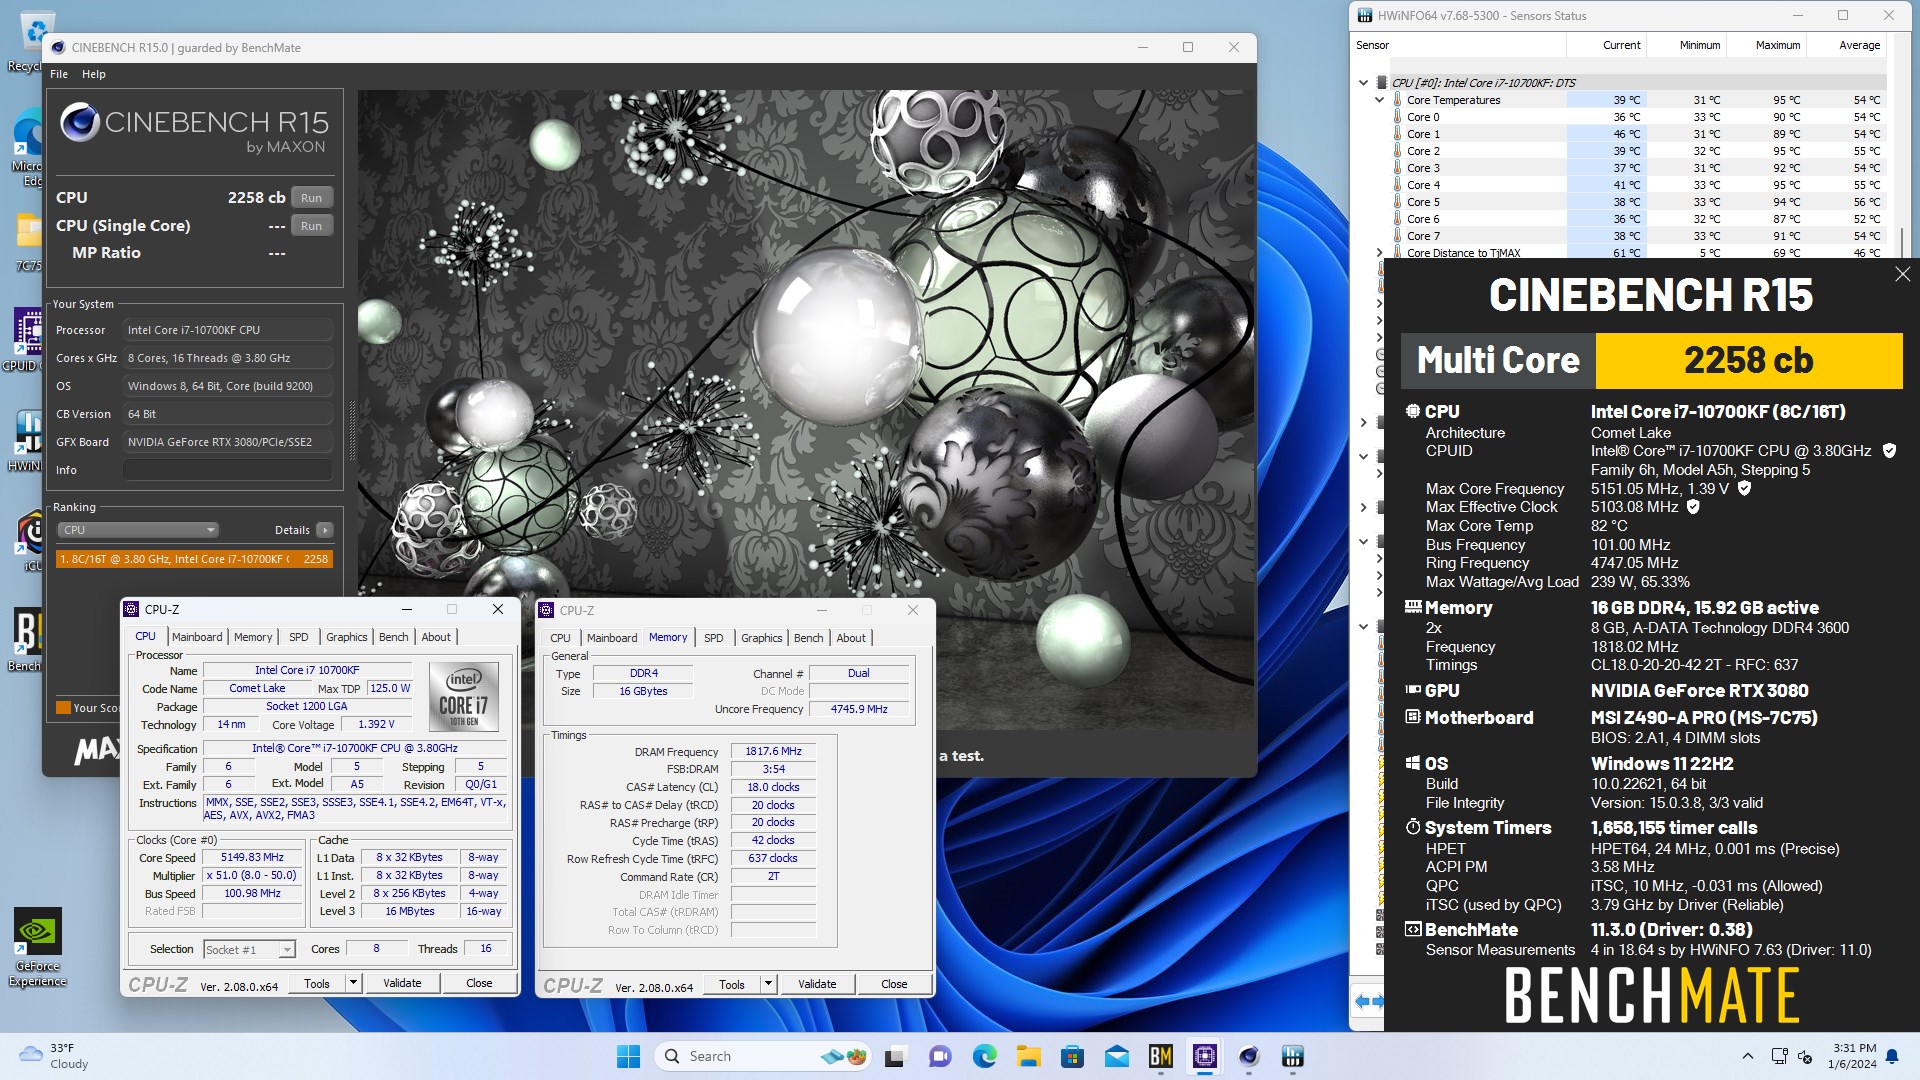Click the CPU chip icon in the HWiNFO header row
Screen dimensions: 1920x1080
click(1382, 83)
